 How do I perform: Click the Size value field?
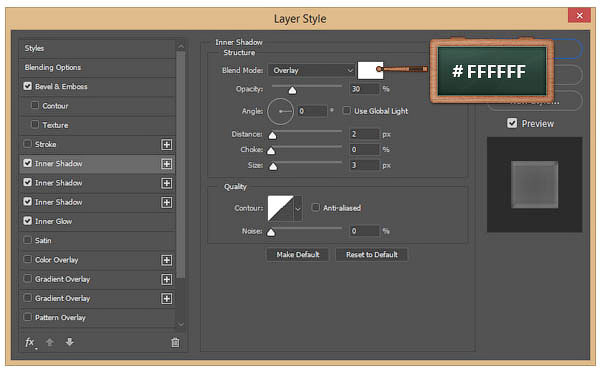(x=365, y=165)
